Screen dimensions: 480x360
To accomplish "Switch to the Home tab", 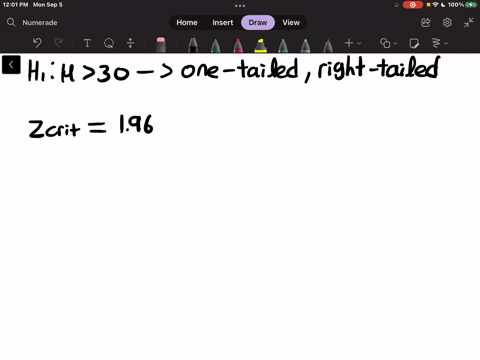I will (x=187, y=22).
